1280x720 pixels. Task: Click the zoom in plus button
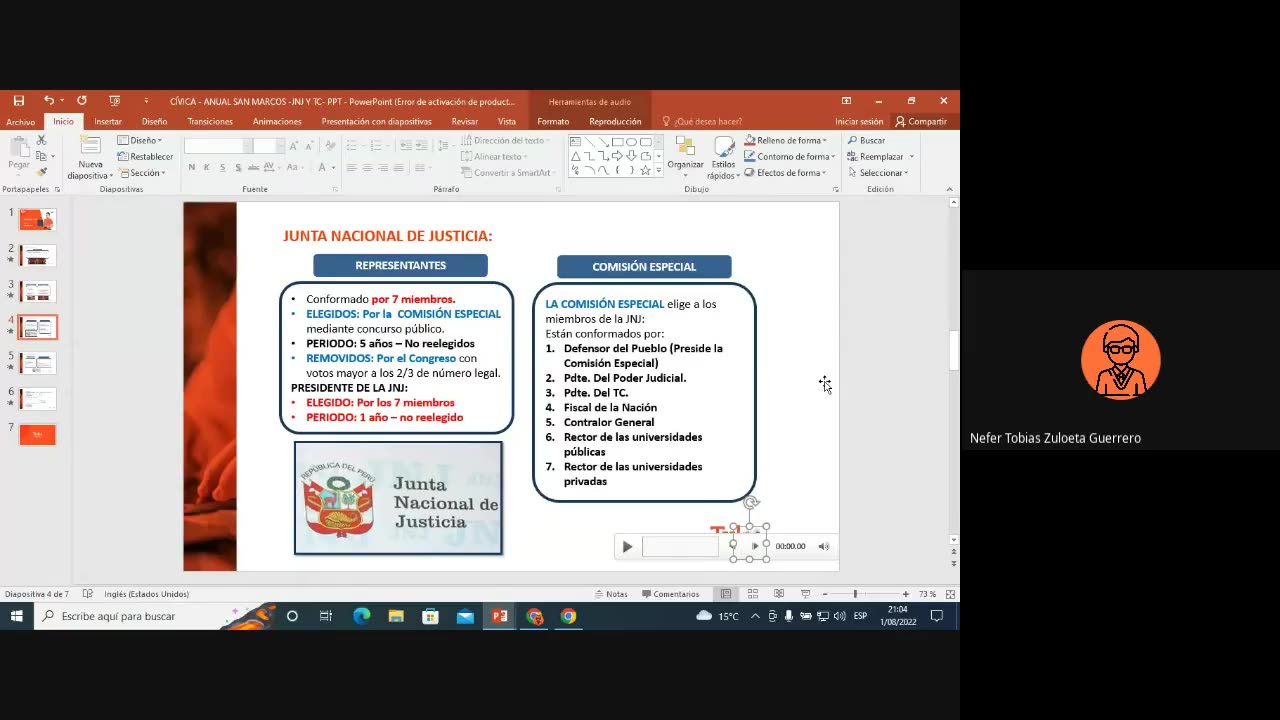[906, 594]
